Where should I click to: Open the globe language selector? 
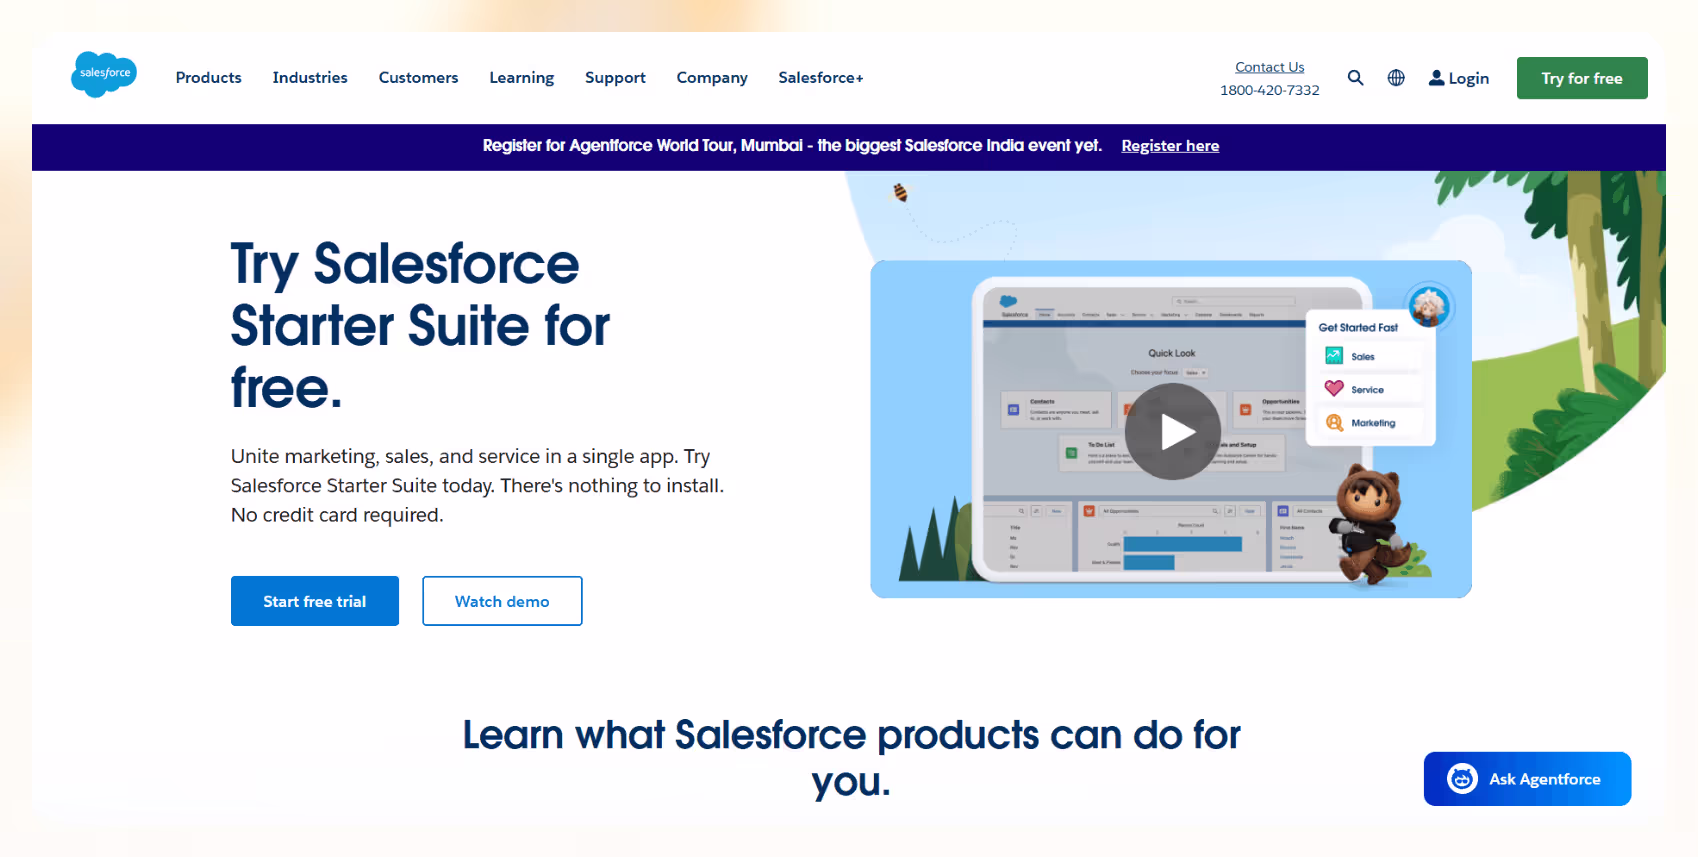pos(1396,78)
